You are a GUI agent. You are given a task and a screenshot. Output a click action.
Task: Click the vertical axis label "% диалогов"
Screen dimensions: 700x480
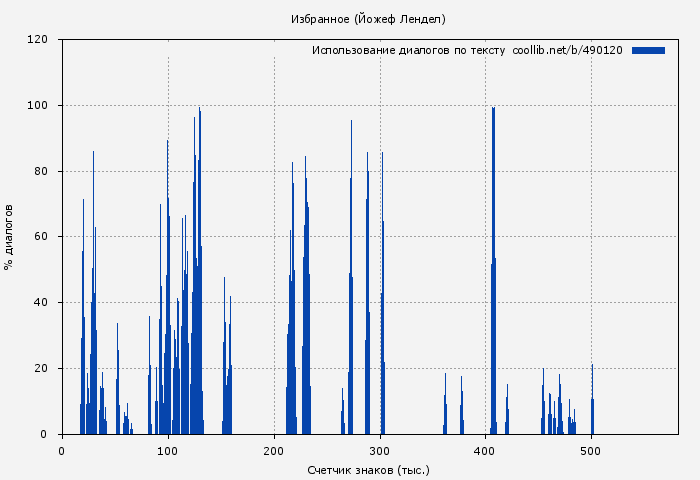click(9, 237)
